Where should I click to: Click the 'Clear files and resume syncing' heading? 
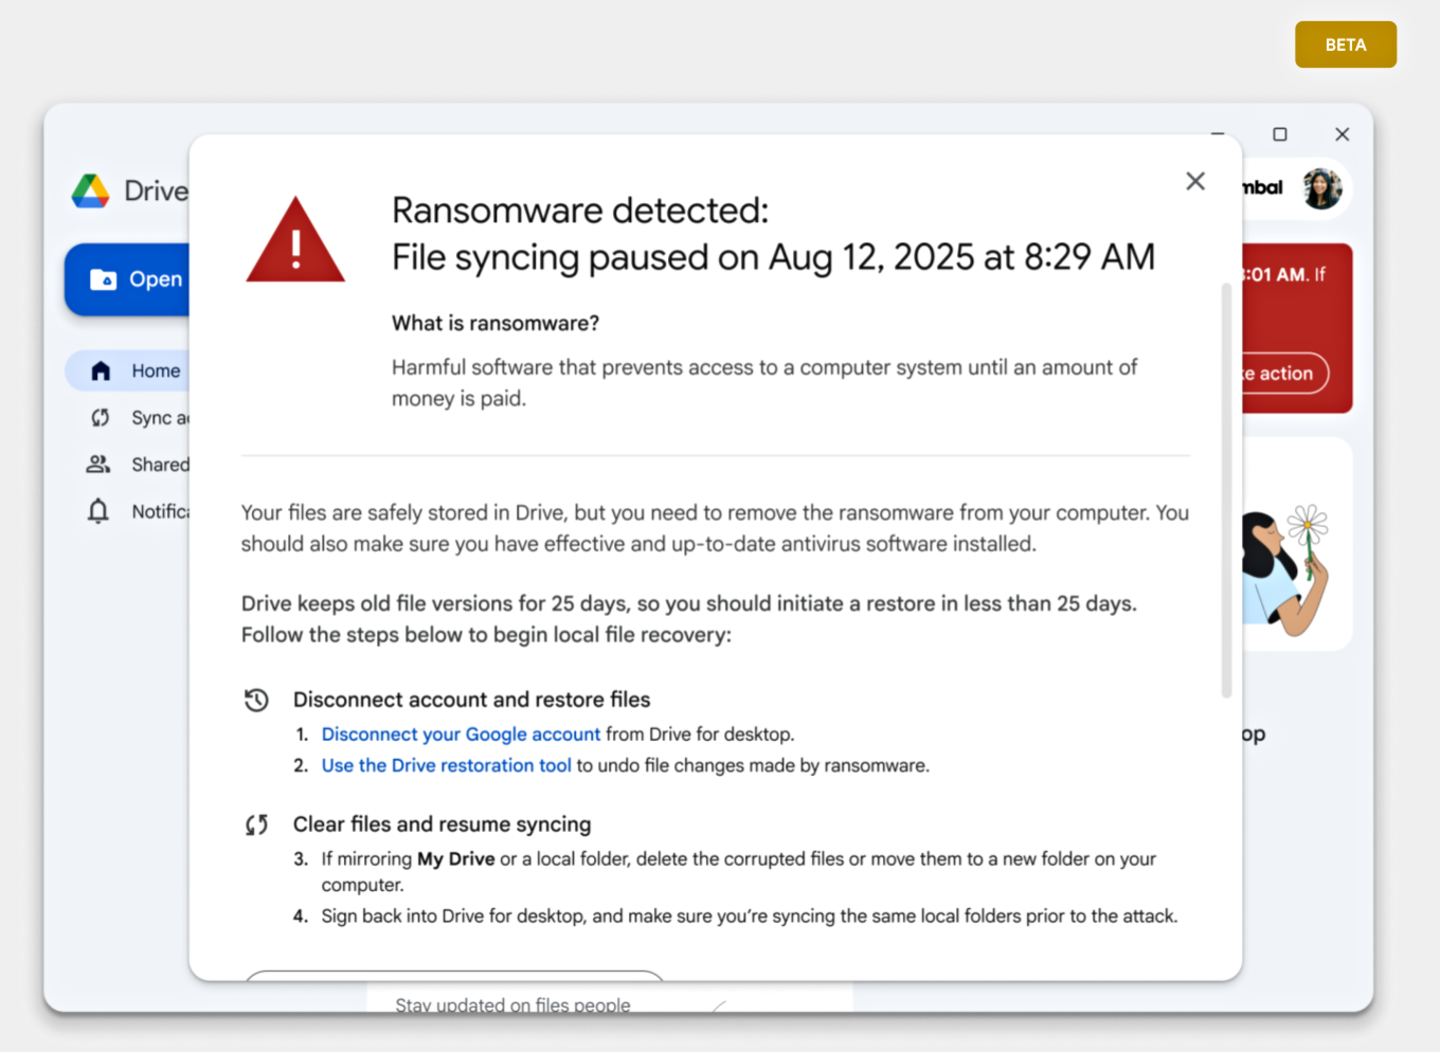[x=442, y=825]
